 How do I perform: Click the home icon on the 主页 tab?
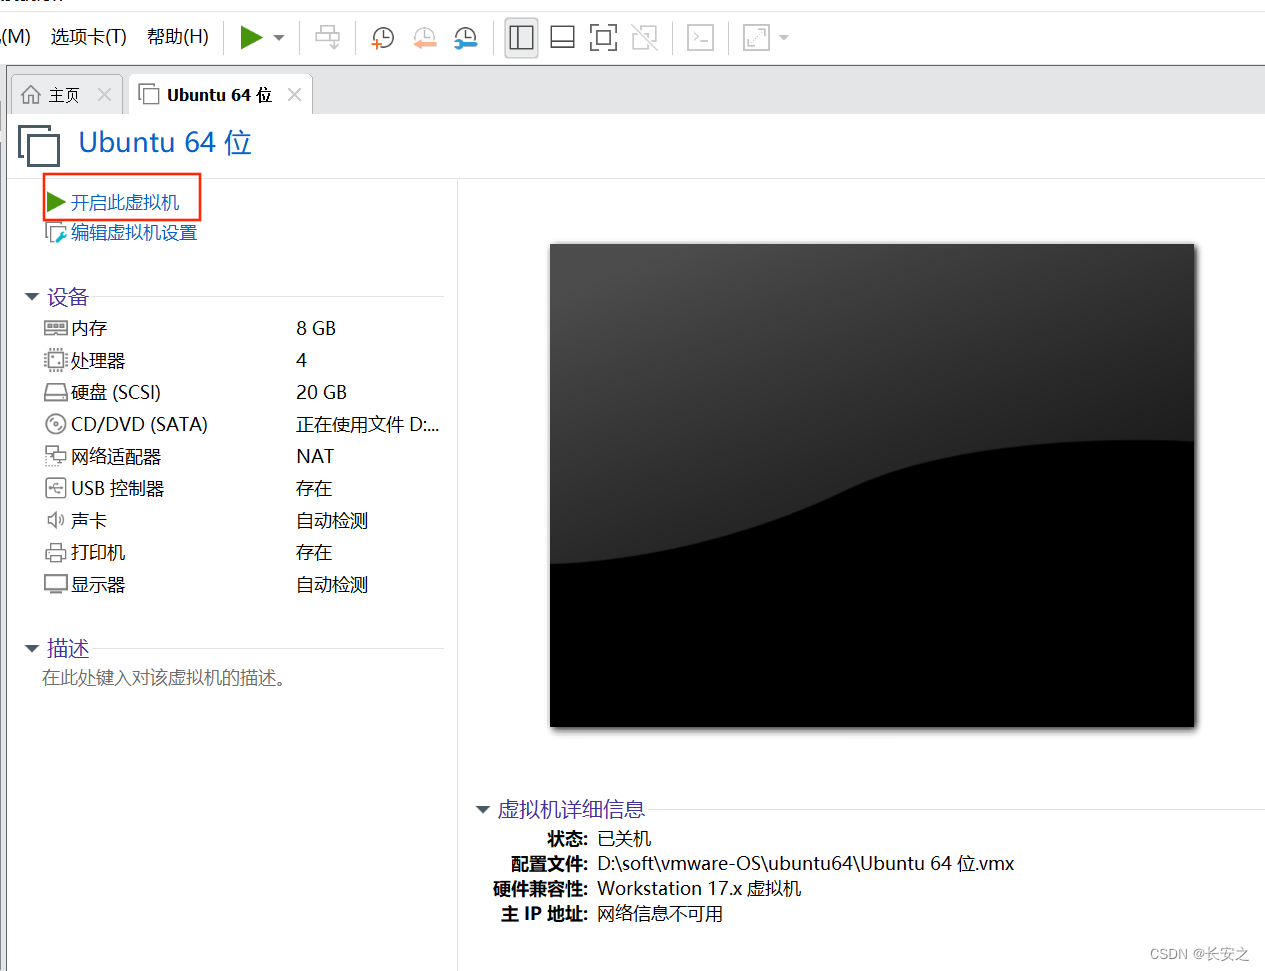coord(31,95)
